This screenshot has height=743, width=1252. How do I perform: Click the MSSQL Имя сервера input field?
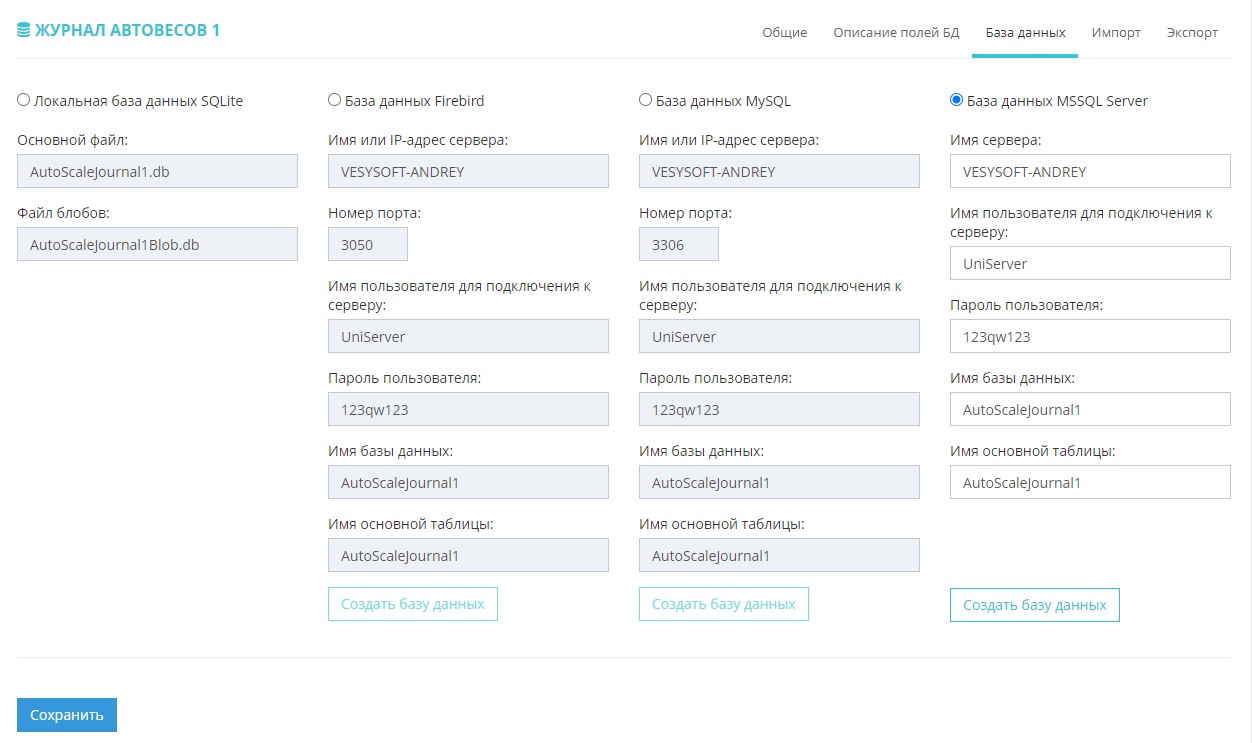coord(1090,171)
